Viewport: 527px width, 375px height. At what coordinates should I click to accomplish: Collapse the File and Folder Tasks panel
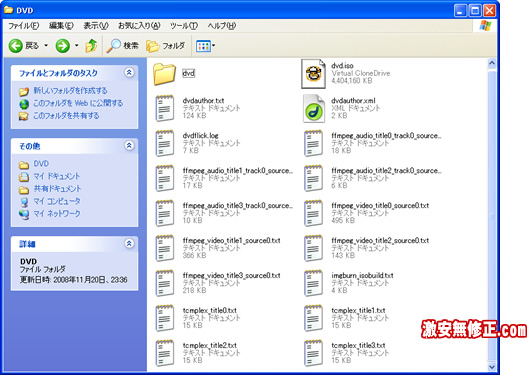[129, 72]
